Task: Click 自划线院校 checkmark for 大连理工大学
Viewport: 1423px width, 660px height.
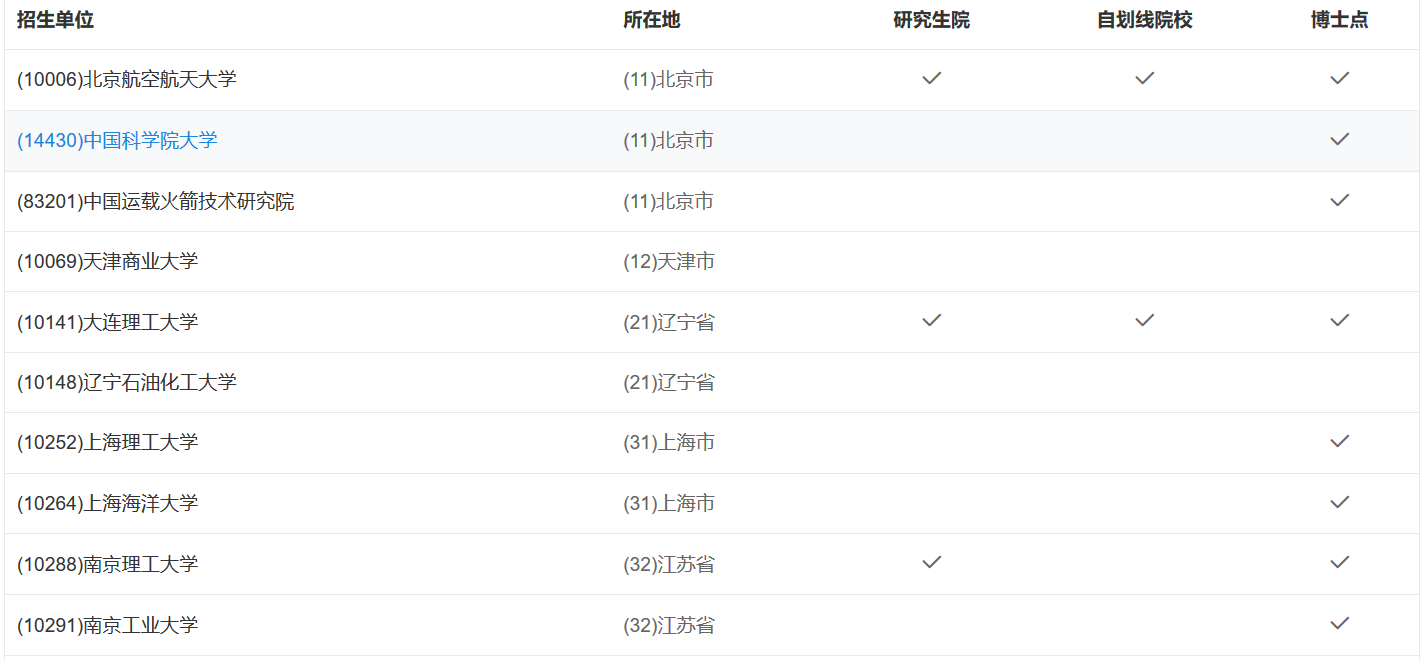Action: click(x=1144, y=320)
